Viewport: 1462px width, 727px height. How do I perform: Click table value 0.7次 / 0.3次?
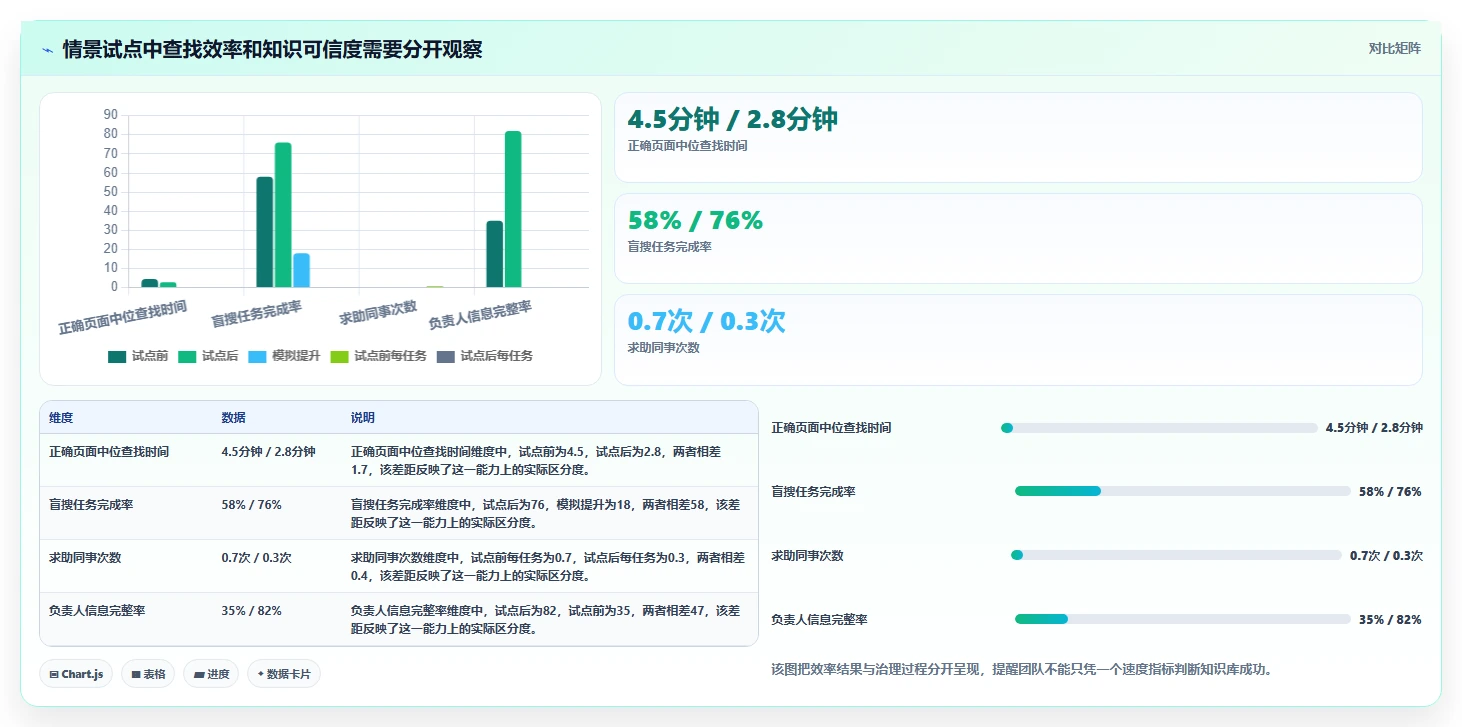[257, 558]
